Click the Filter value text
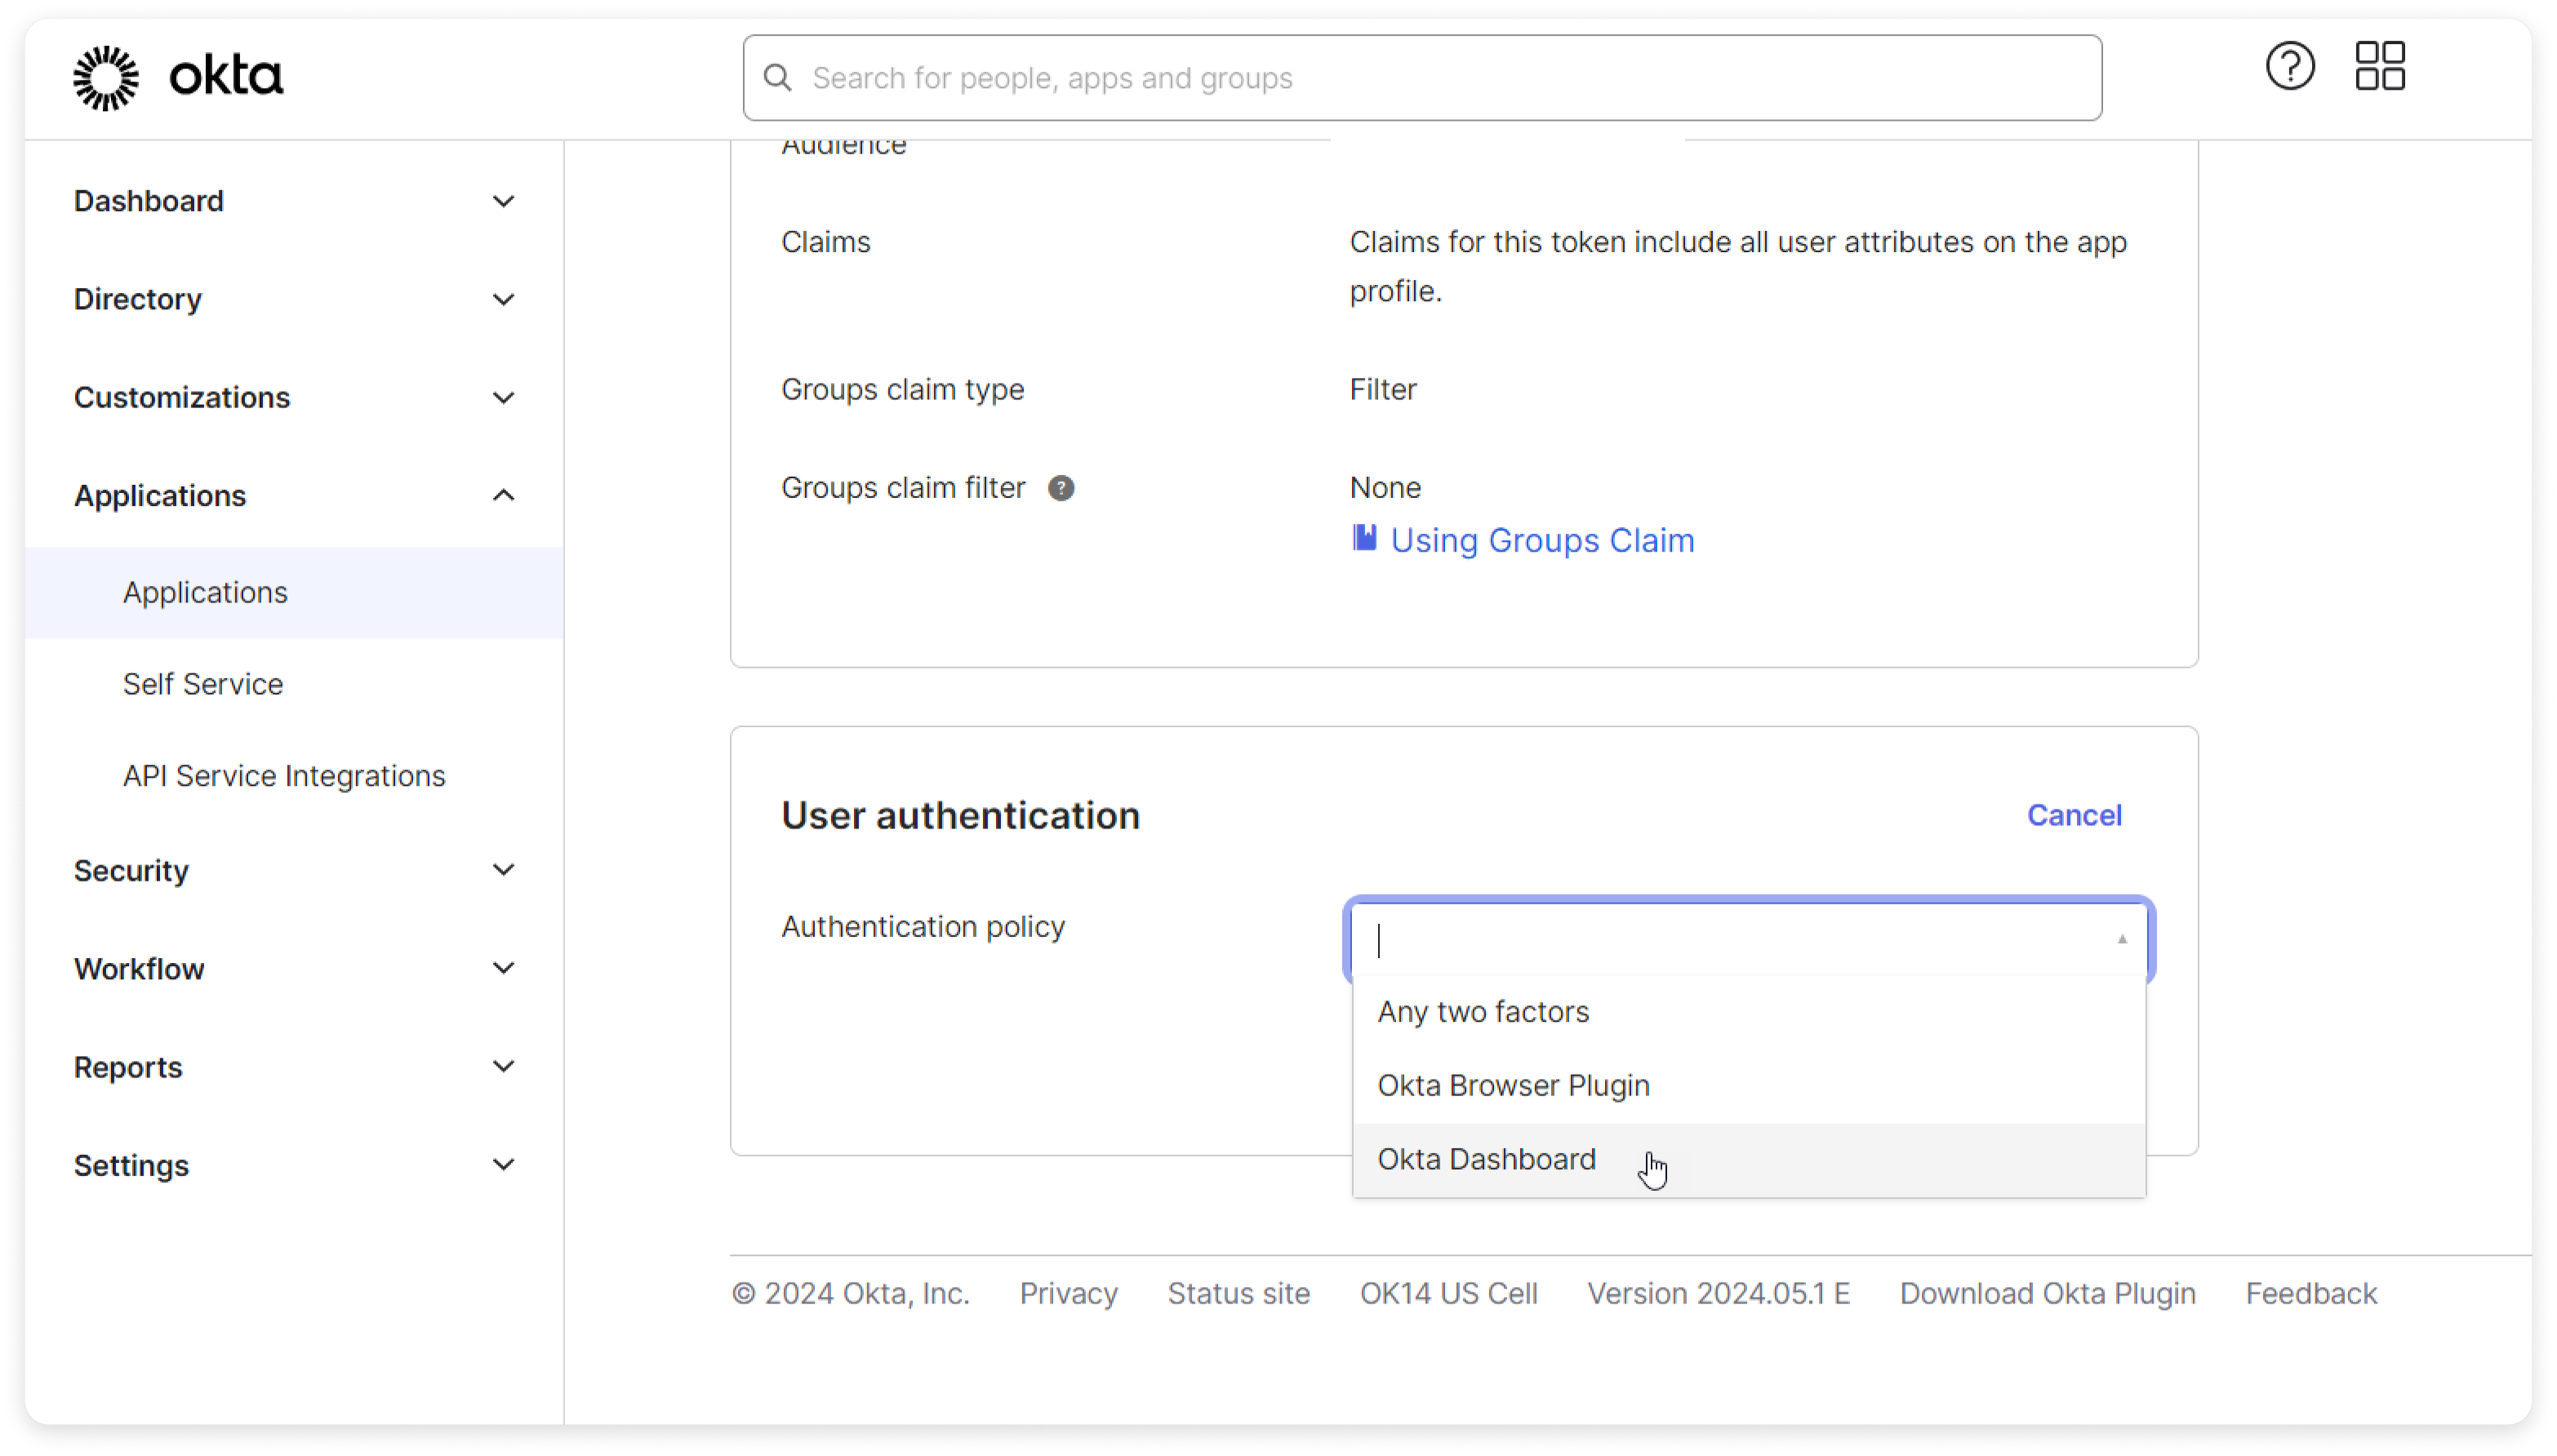The image size is (2557, 1456). click(x=1382, y=389)
